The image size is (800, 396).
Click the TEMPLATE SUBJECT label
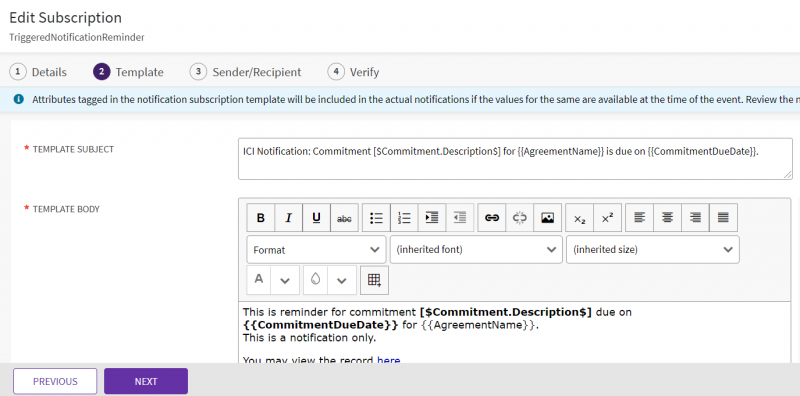tap(73, 149)
